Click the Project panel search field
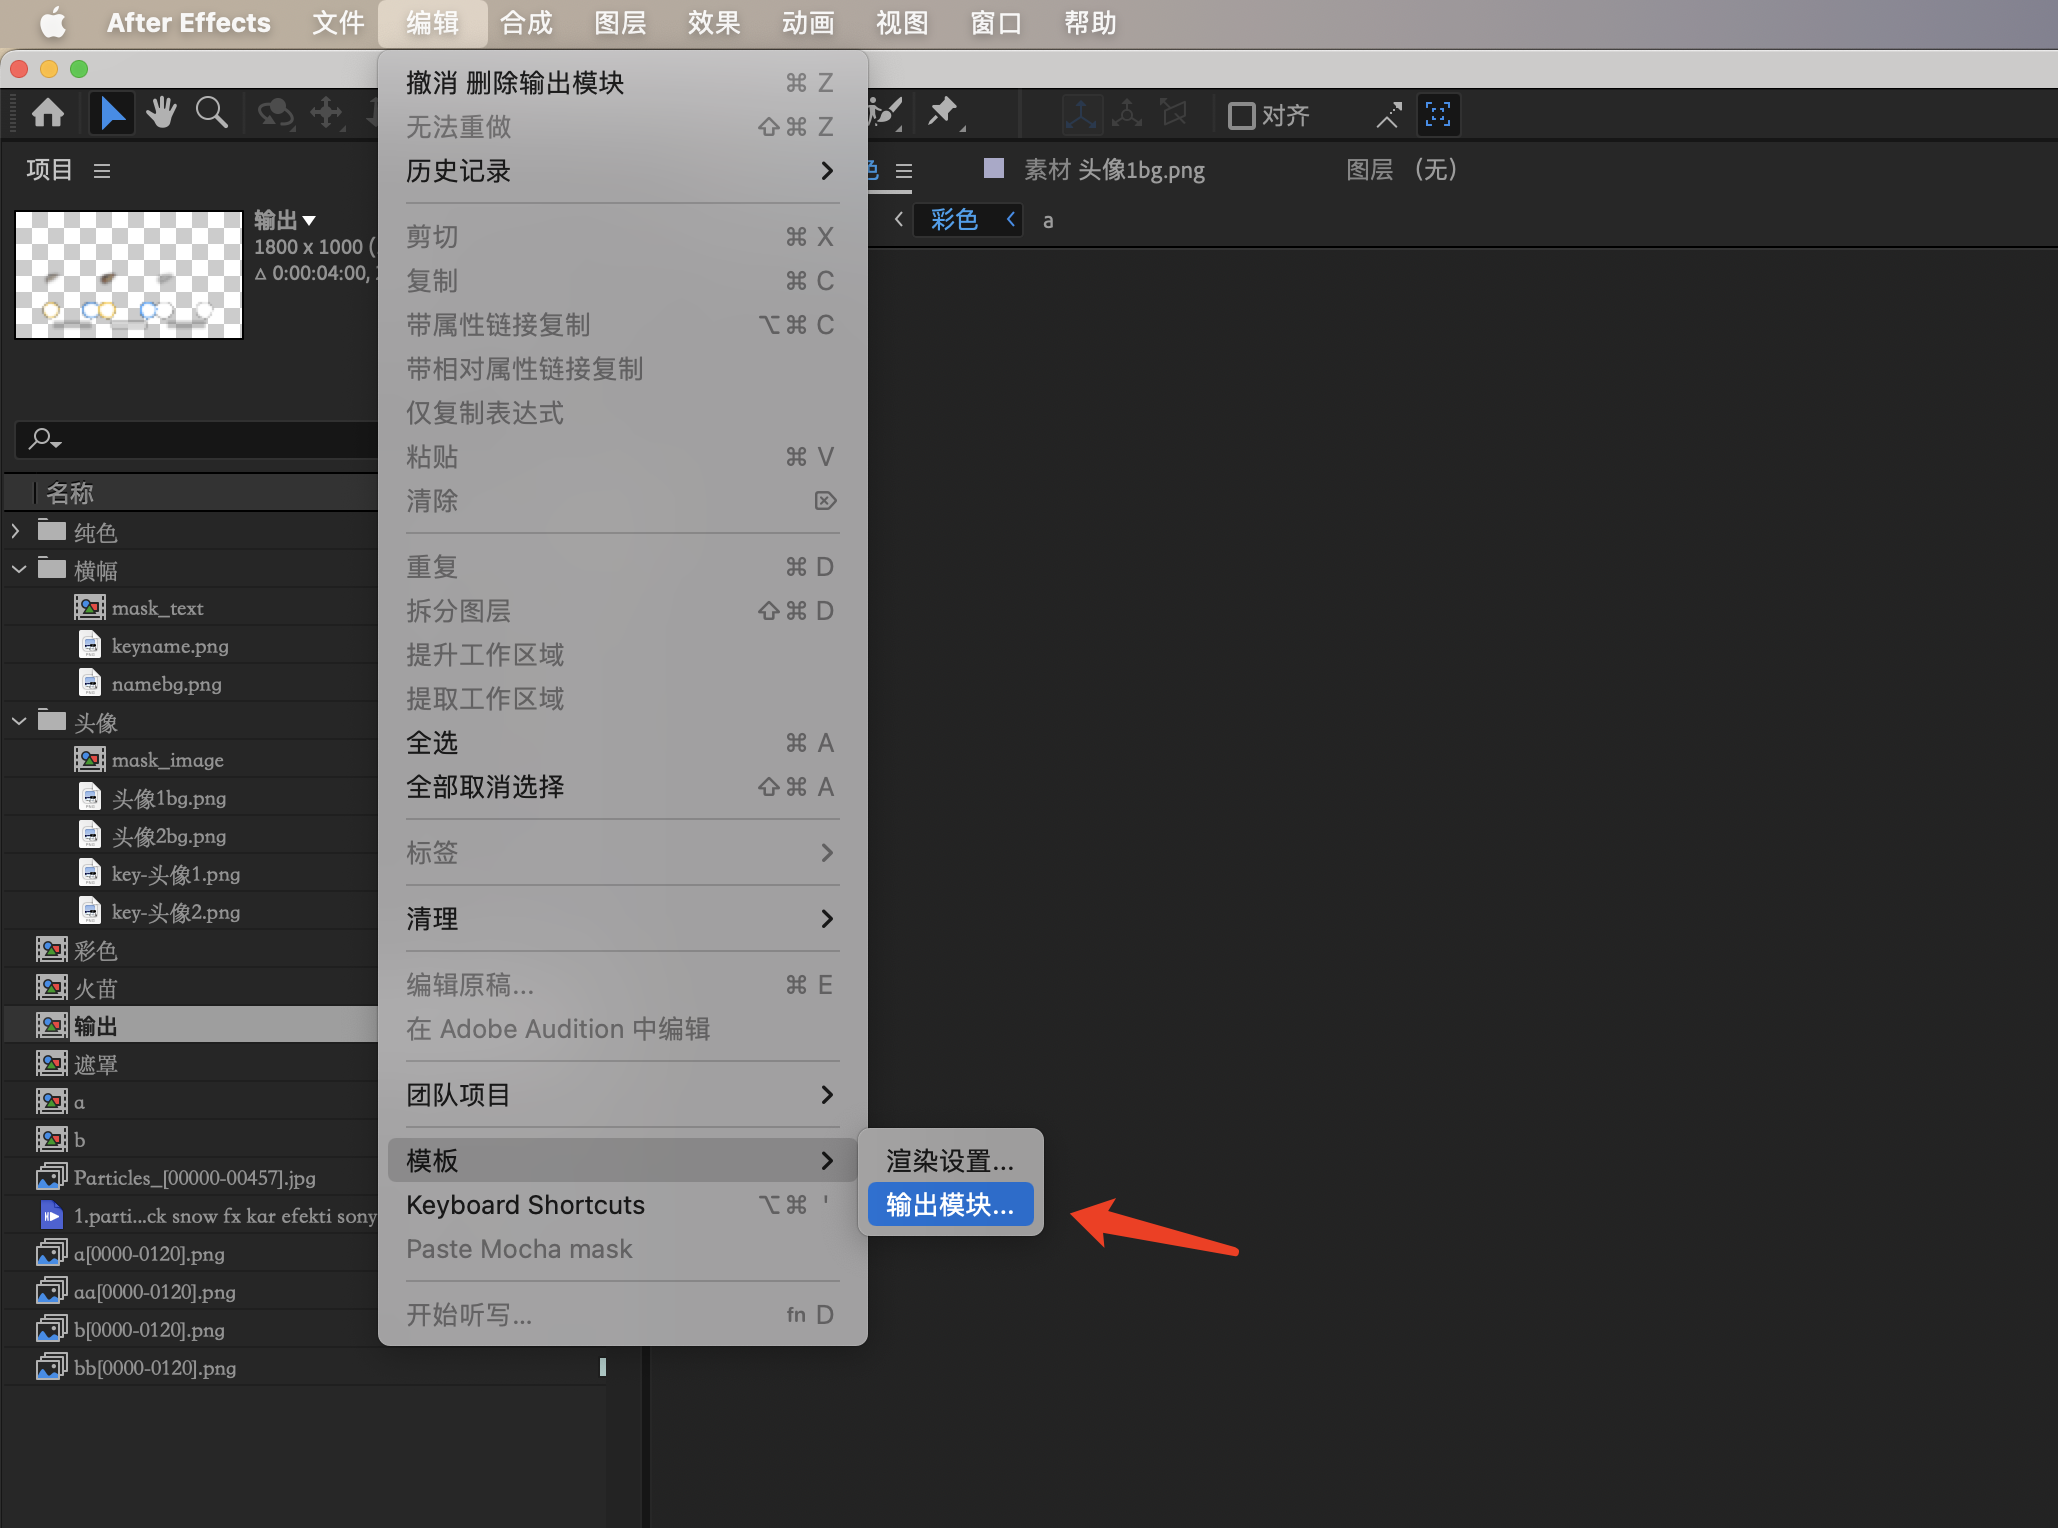Viewport: 2058px width, 1528px height. 200,439
